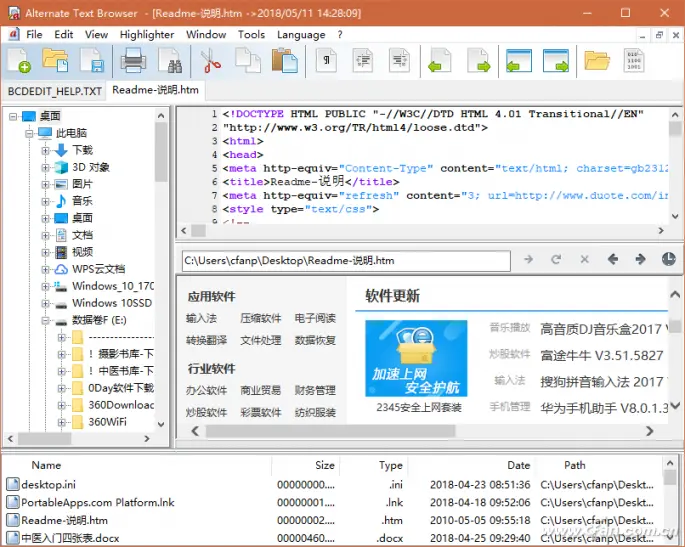
Task: Go to next document with green right arrow
Action: [479, 61]
